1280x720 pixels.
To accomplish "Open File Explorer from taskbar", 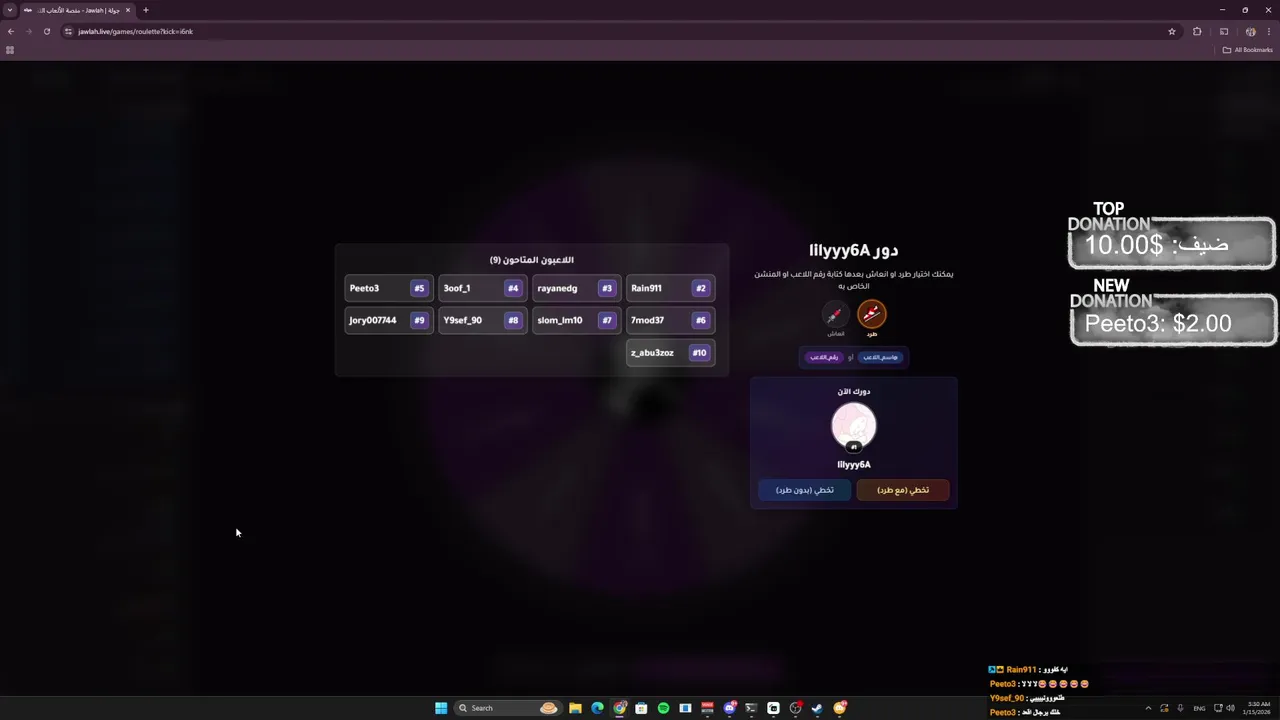I will click(x=575, y=708).
